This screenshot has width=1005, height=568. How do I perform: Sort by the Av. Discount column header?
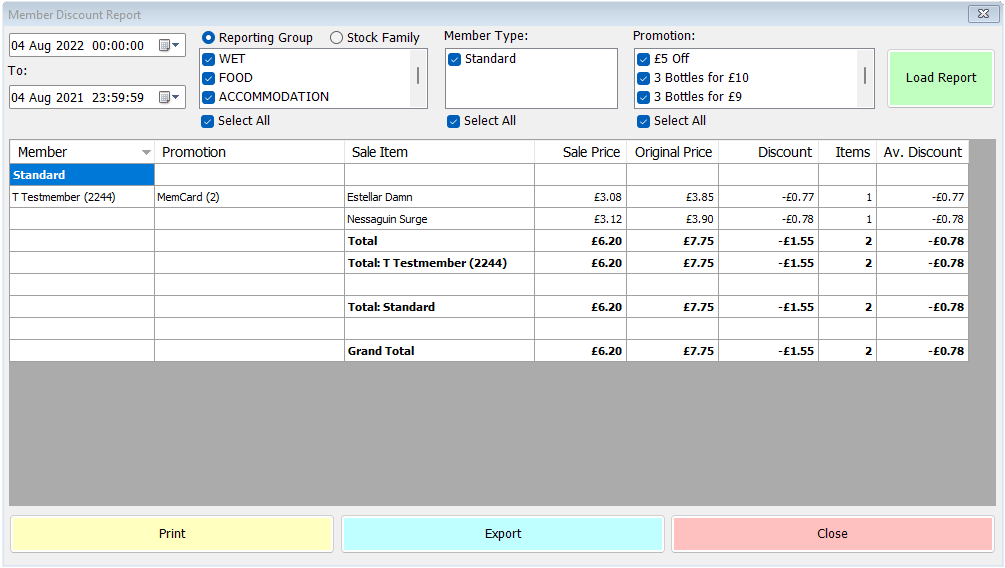tap(922, 153)
